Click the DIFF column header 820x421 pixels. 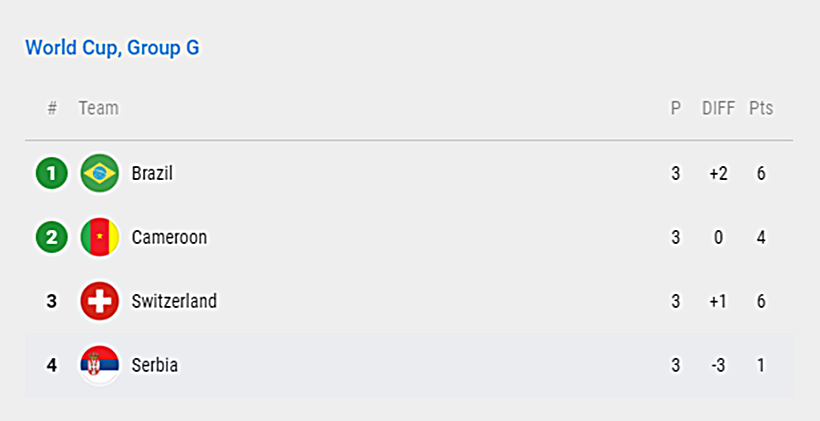[719, 108]
